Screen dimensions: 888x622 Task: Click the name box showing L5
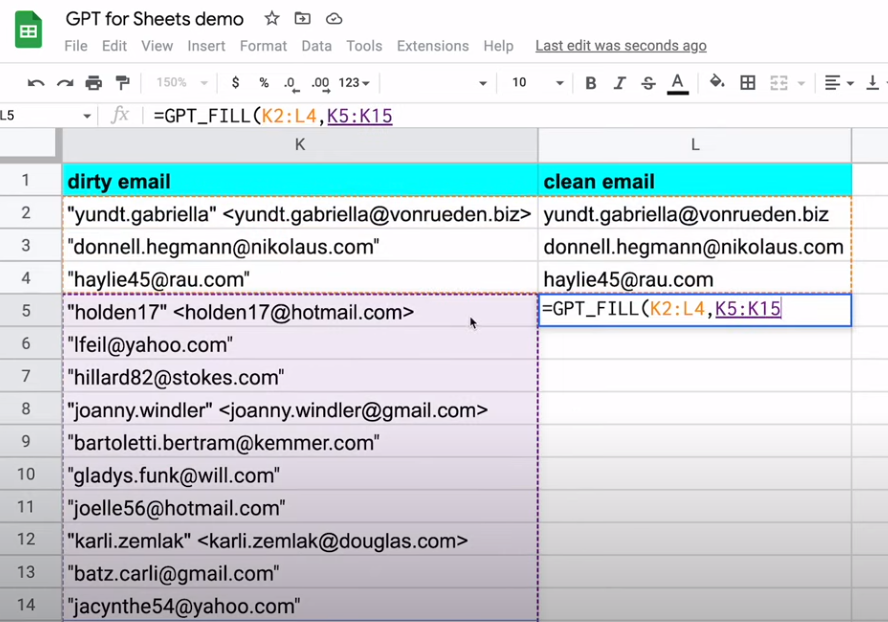[40, 116]
